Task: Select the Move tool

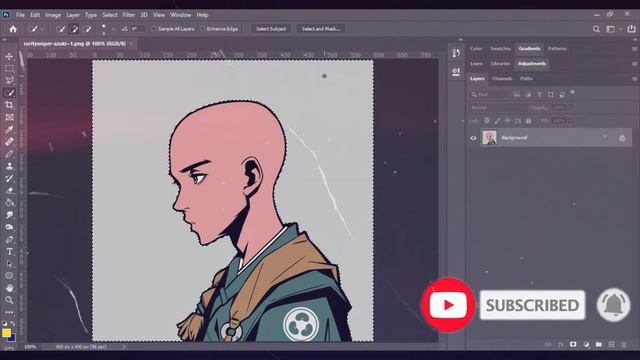Action: tap(9, 56)
